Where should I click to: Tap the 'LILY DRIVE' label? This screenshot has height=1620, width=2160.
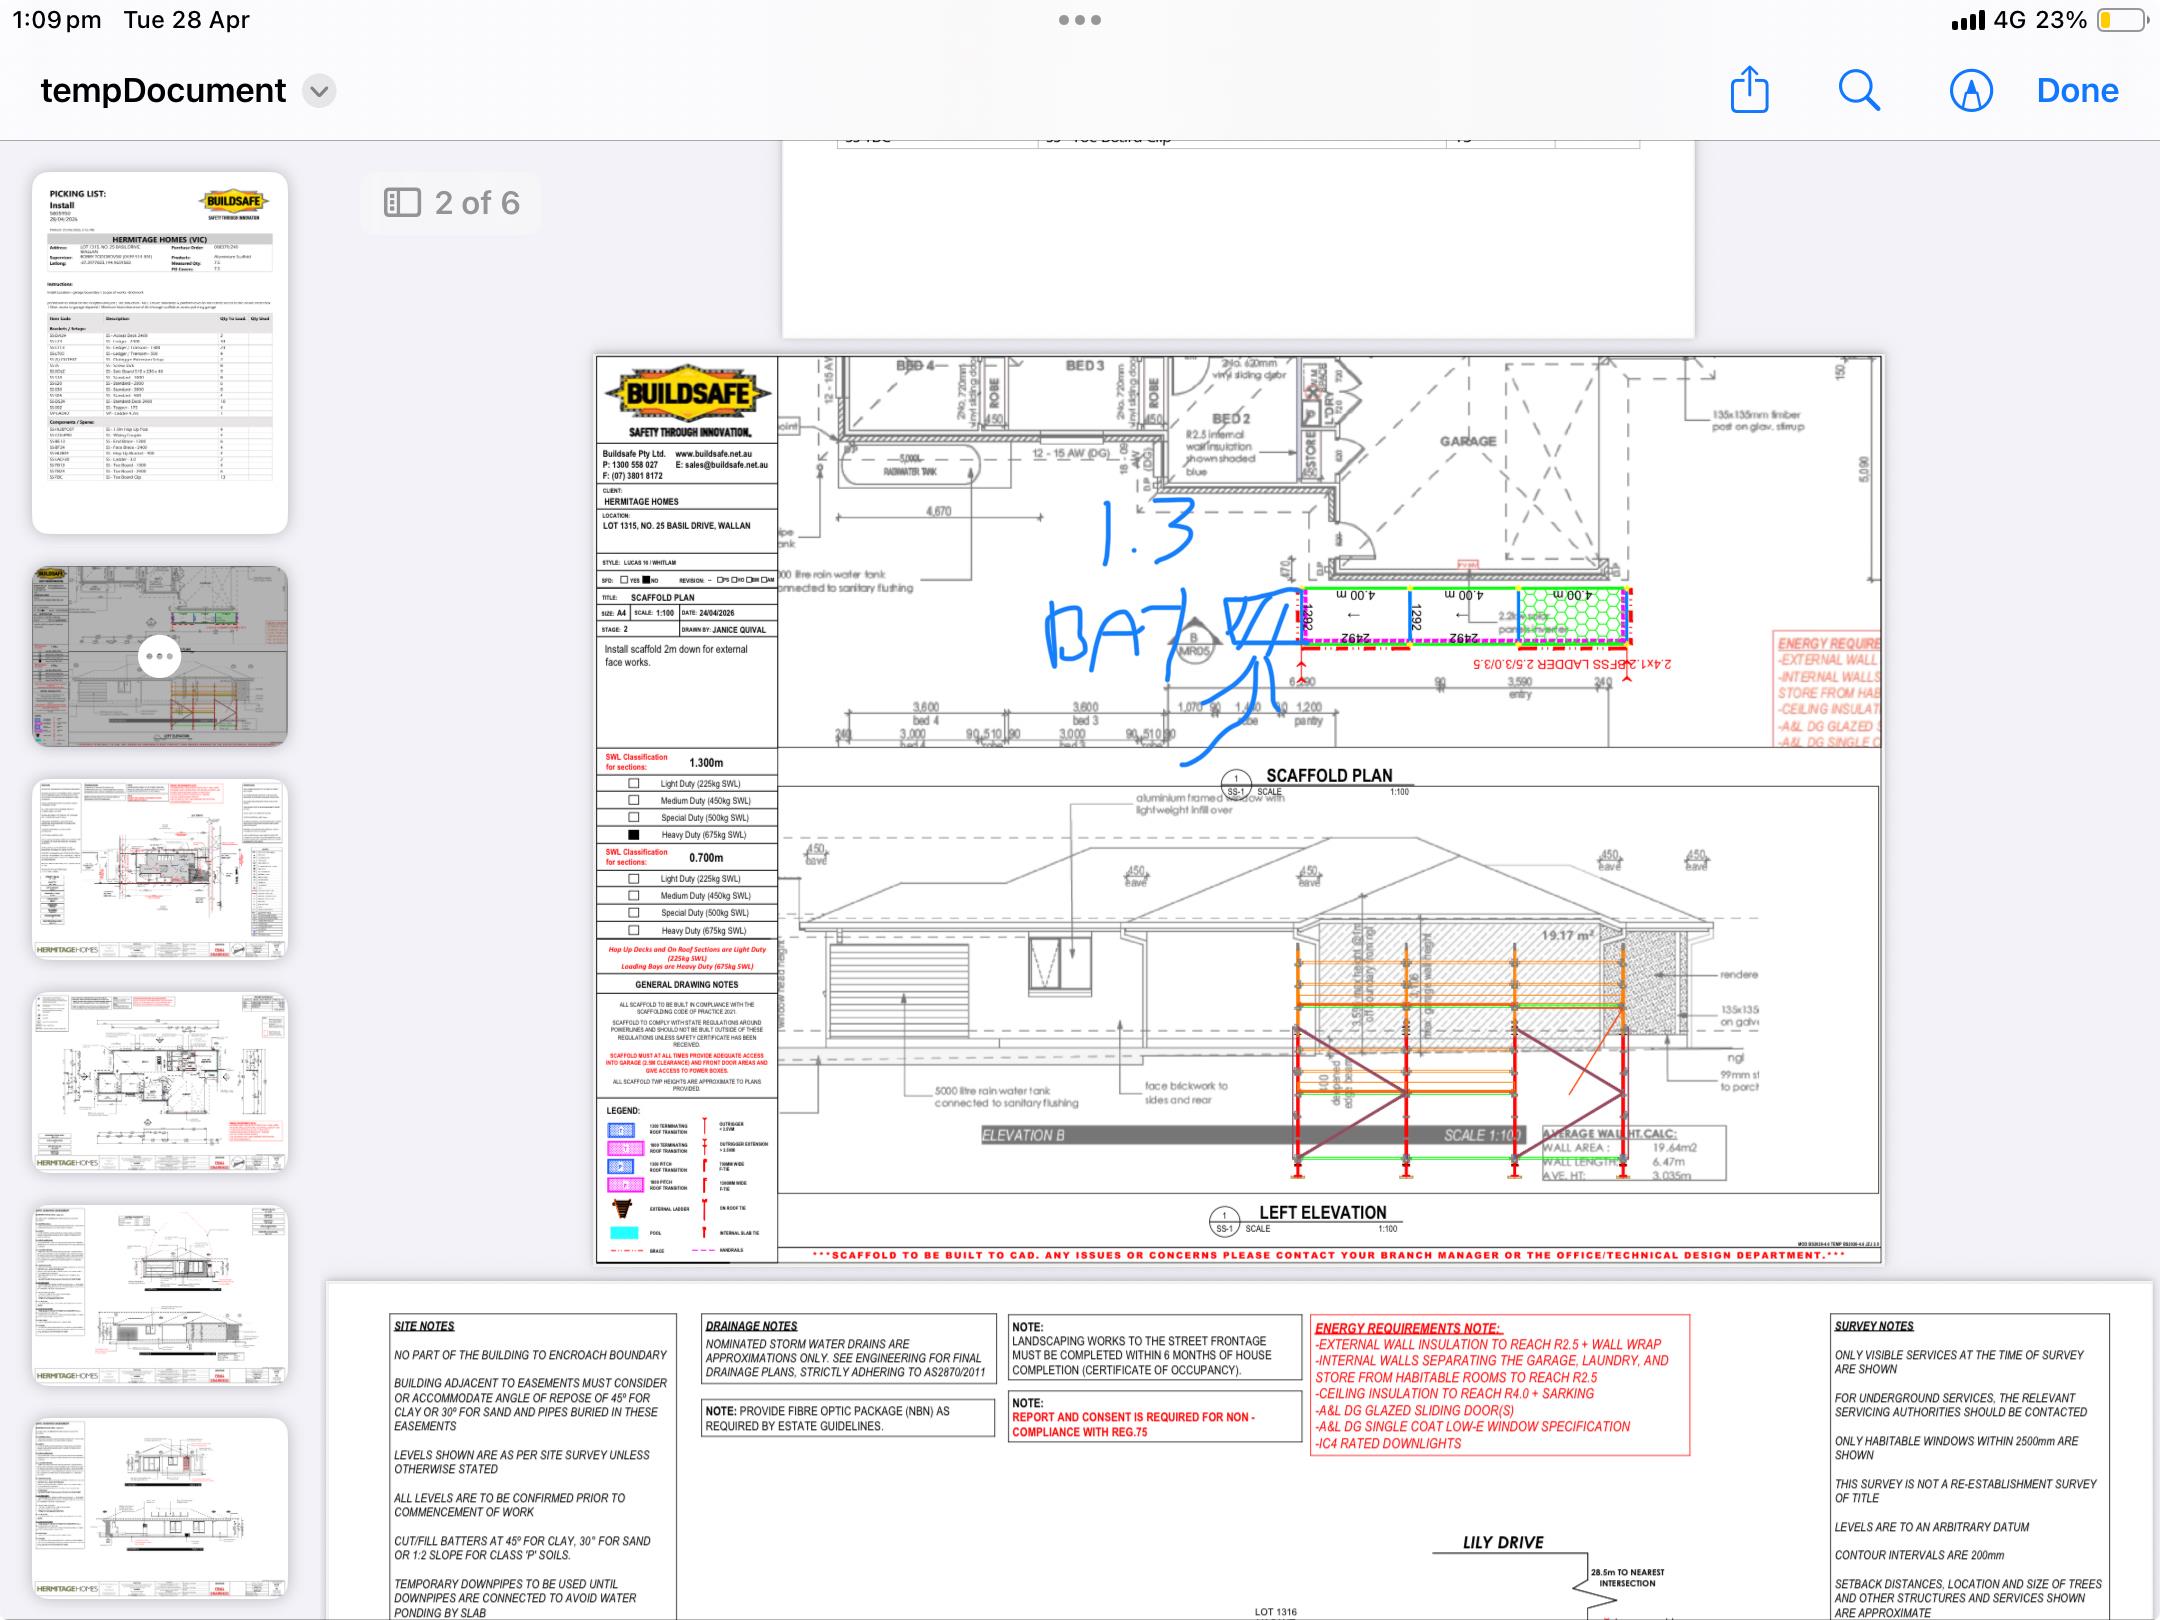[1503, 1542]
